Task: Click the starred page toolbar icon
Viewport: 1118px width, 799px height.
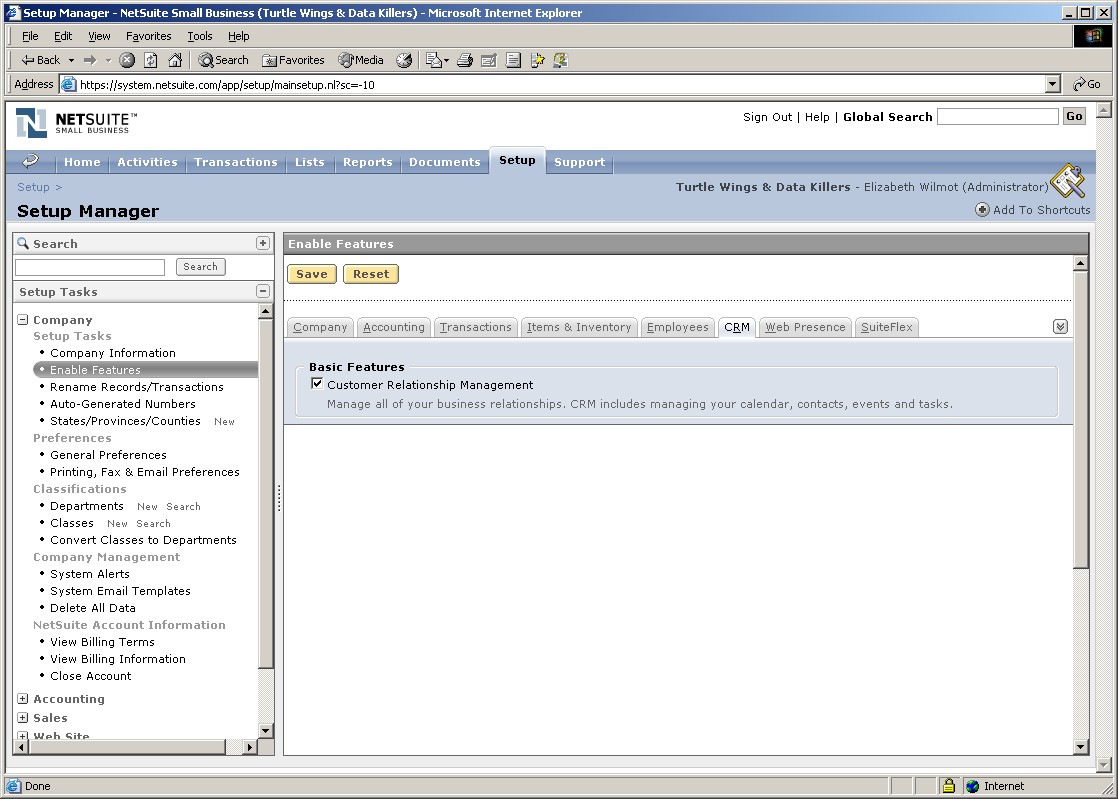Action: coord(538,61)
